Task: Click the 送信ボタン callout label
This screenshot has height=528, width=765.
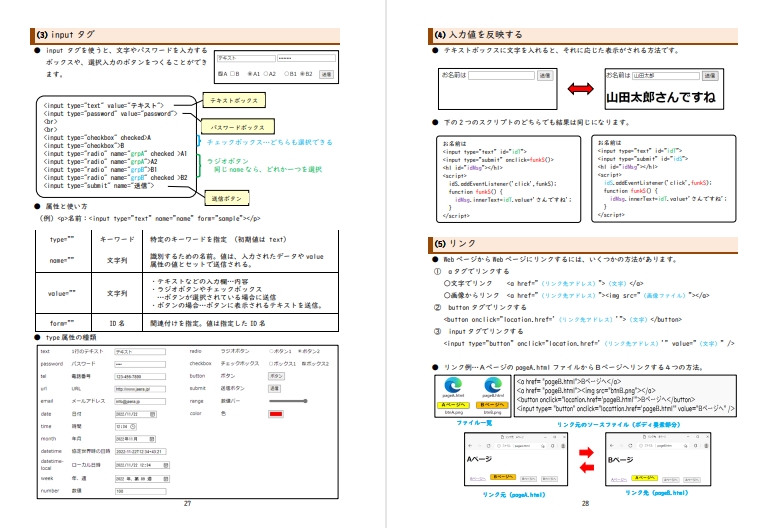Action: (226, 198)
